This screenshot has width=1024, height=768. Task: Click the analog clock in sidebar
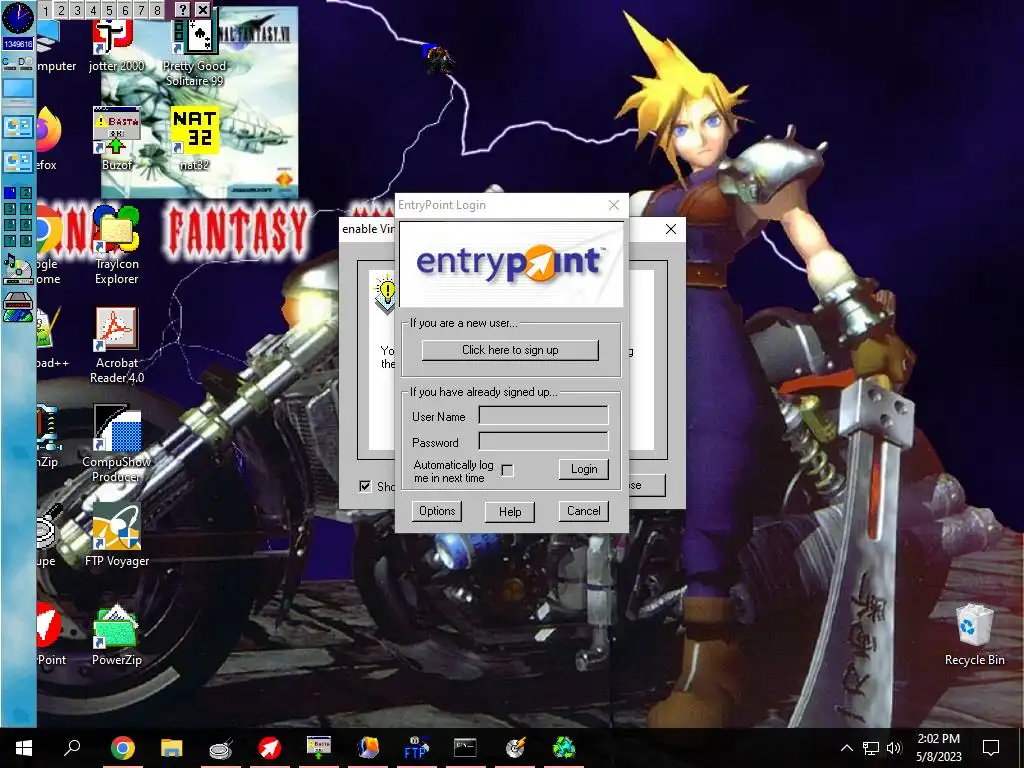point(18,18)
